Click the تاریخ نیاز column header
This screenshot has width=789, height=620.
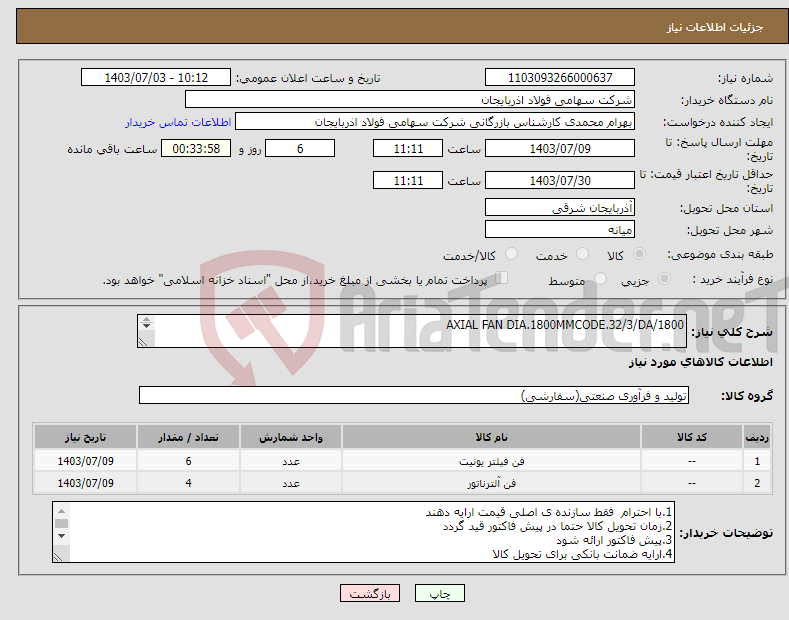click(86, 437)
